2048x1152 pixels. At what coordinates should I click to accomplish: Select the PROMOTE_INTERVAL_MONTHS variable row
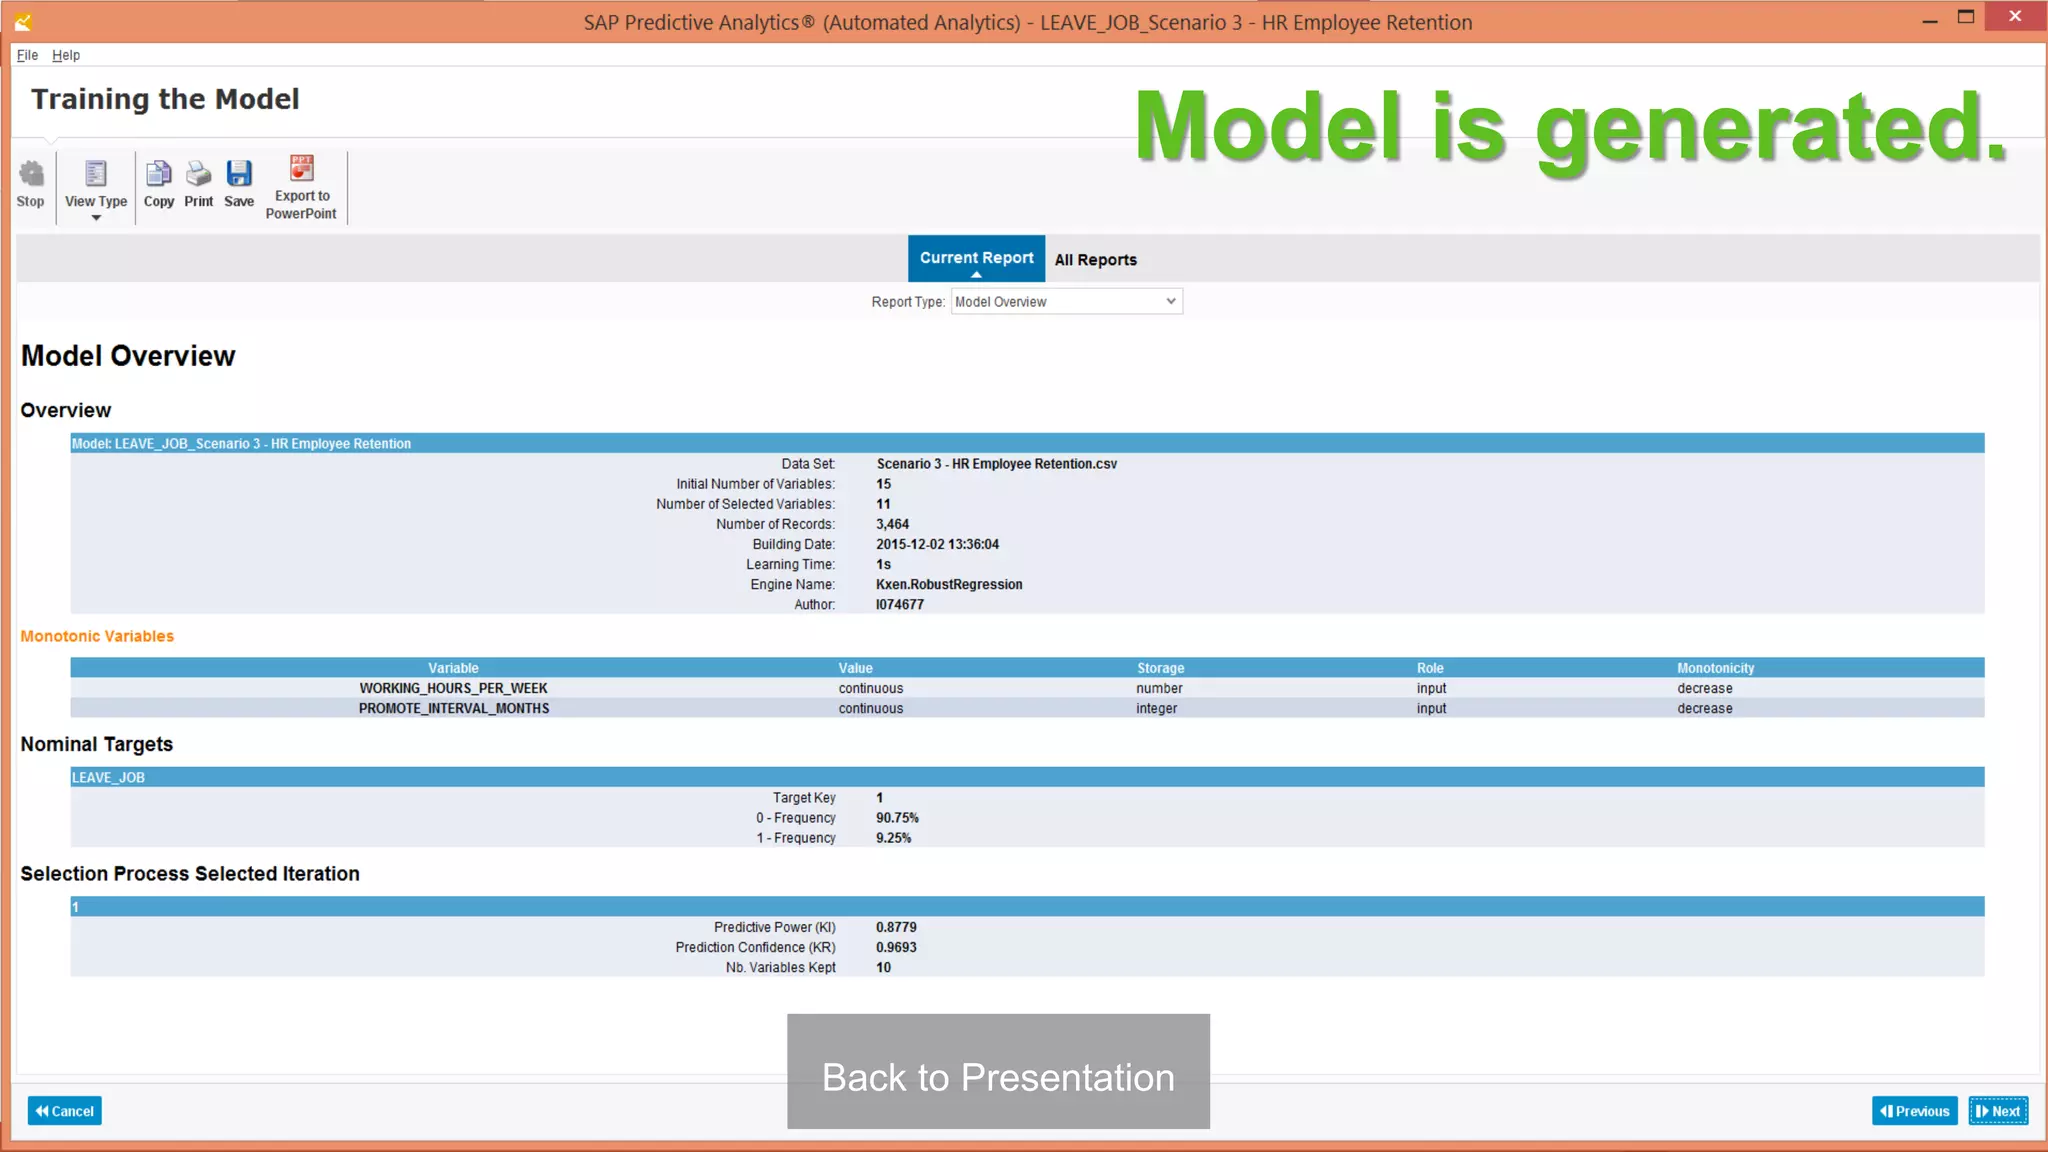pyautogui.click(x=1027, y=708)
